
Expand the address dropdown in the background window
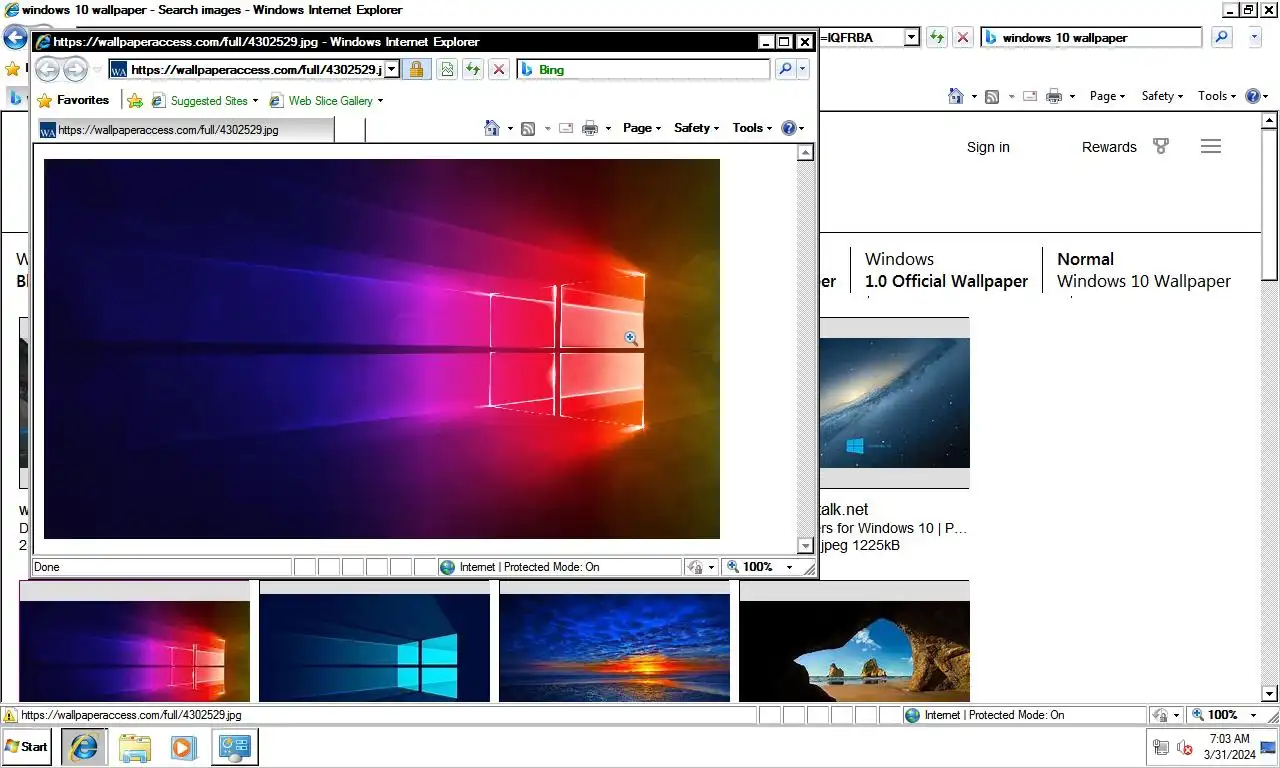(x=911, y=37)
